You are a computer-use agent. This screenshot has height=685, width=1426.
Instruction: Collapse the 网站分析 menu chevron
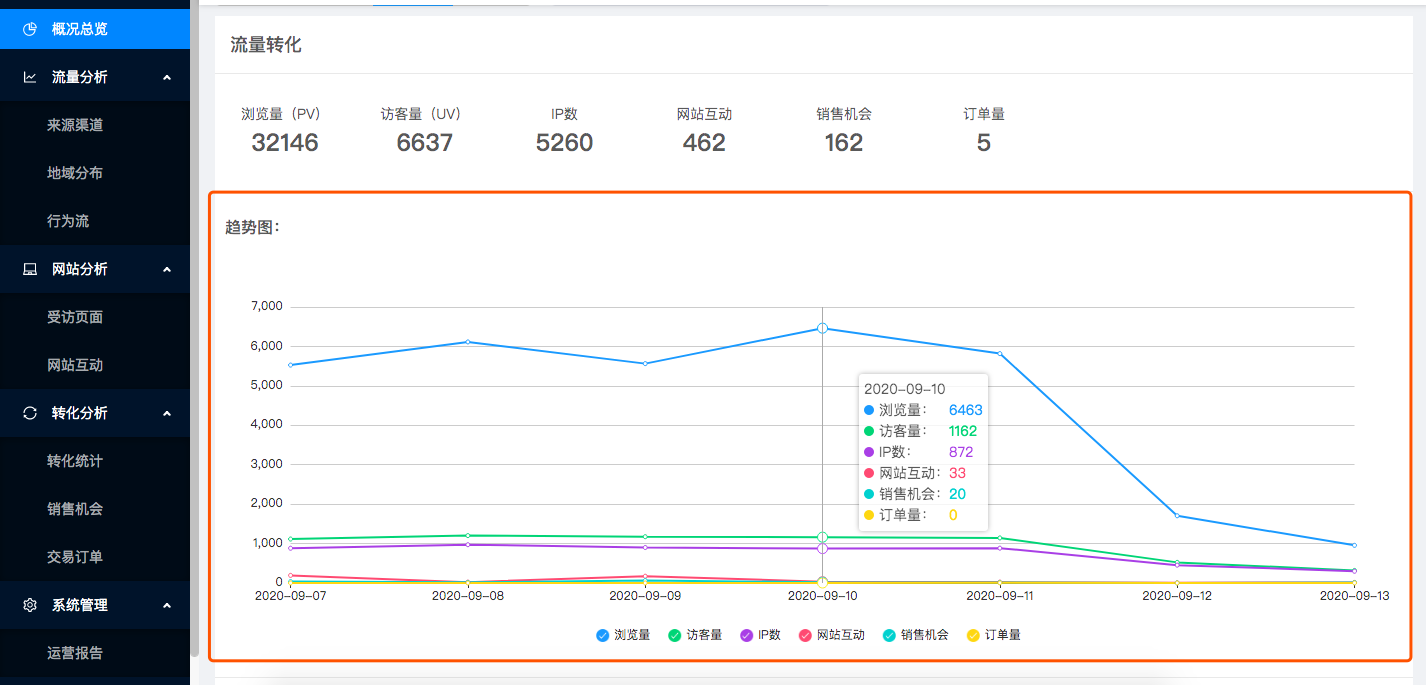click(x=167, y=269)
